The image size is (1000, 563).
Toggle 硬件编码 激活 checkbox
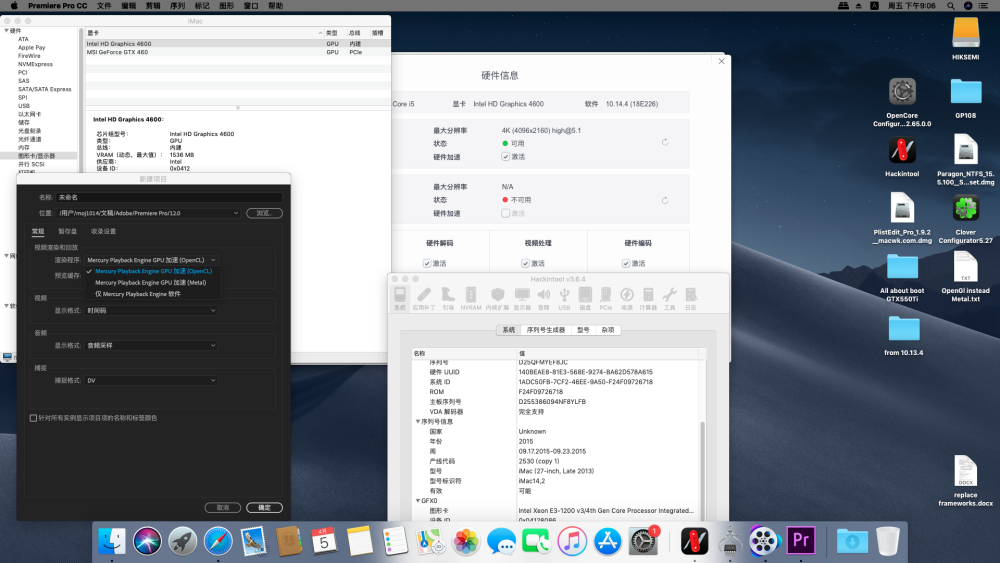point(626,263)
